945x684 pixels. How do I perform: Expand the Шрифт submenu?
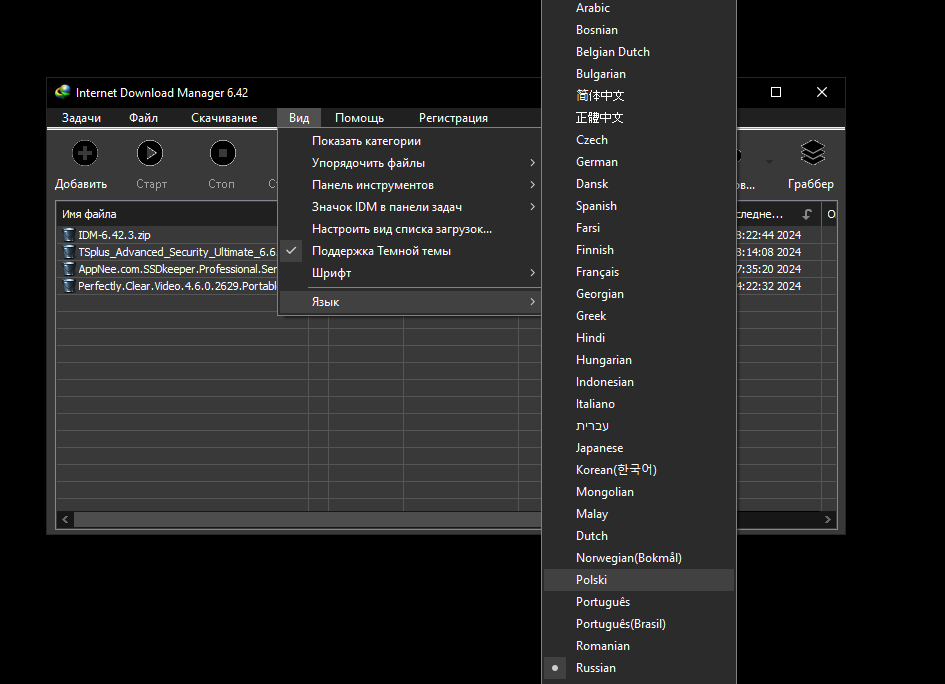point(410,273)
